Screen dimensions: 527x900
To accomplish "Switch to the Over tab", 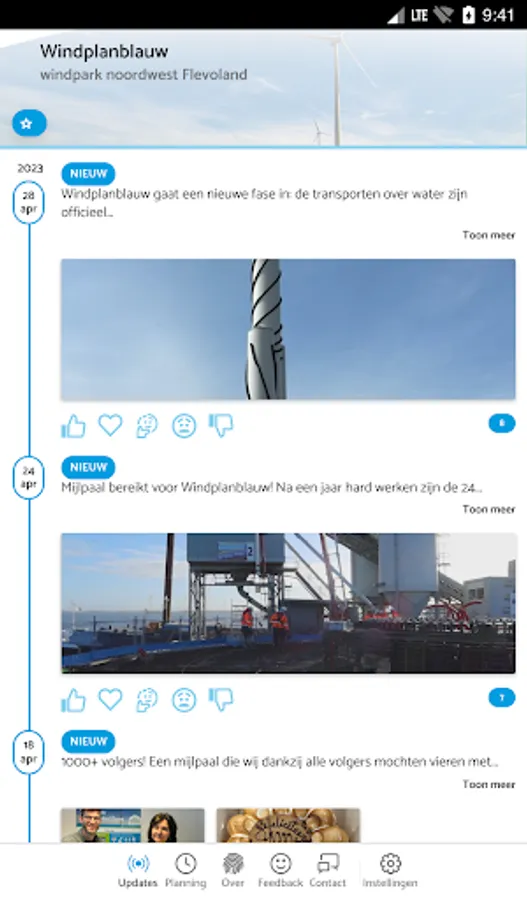I will click(233, 871).
